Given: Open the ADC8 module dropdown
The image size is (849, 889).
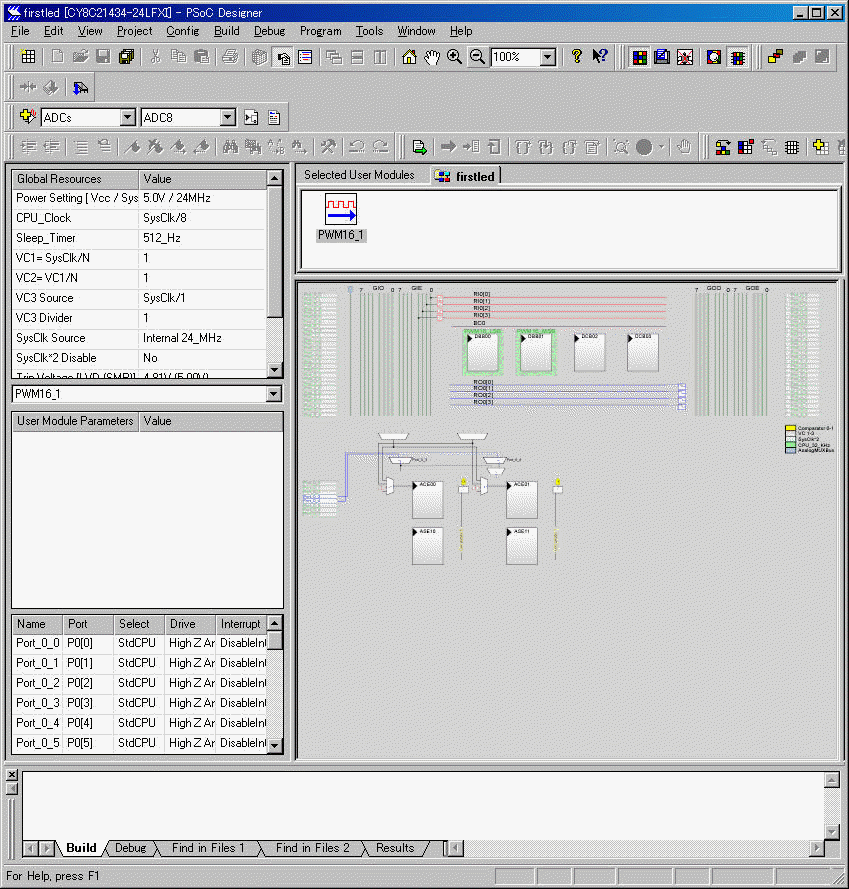Looking at the screenshot, I should click(x=227, y=117).
